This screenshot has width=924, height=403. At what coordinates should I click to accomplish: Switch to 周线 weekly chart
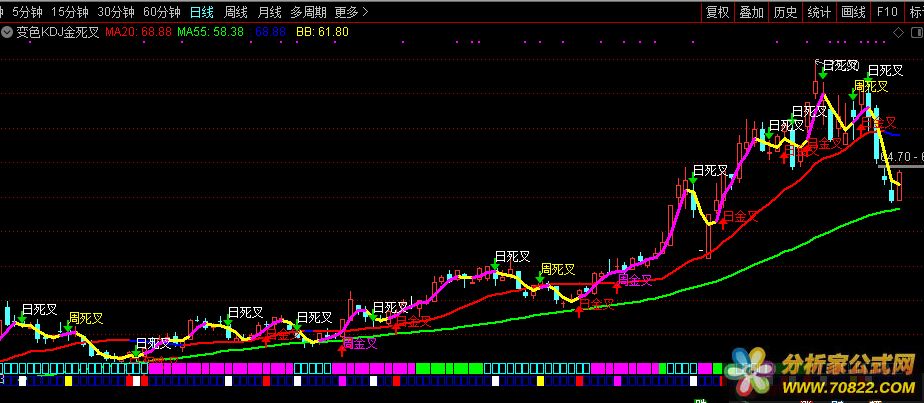(x=235, y=12)
